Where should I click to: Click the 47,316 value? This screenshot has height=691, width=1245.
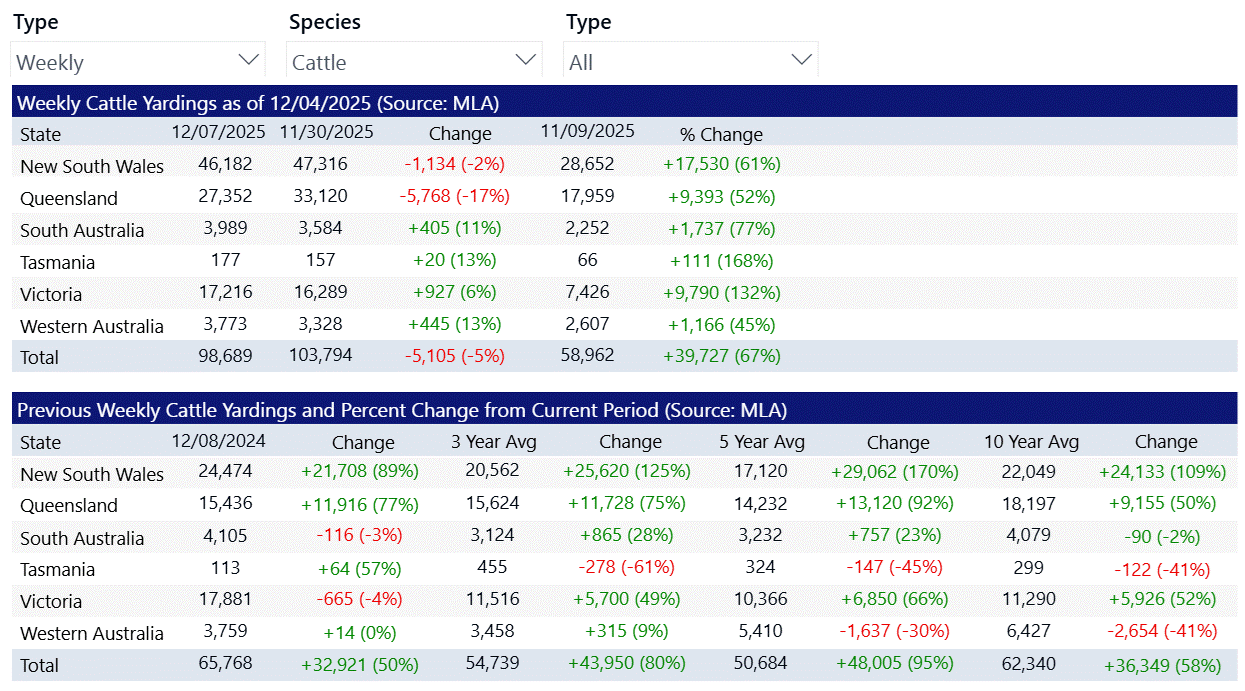[320, 163]
